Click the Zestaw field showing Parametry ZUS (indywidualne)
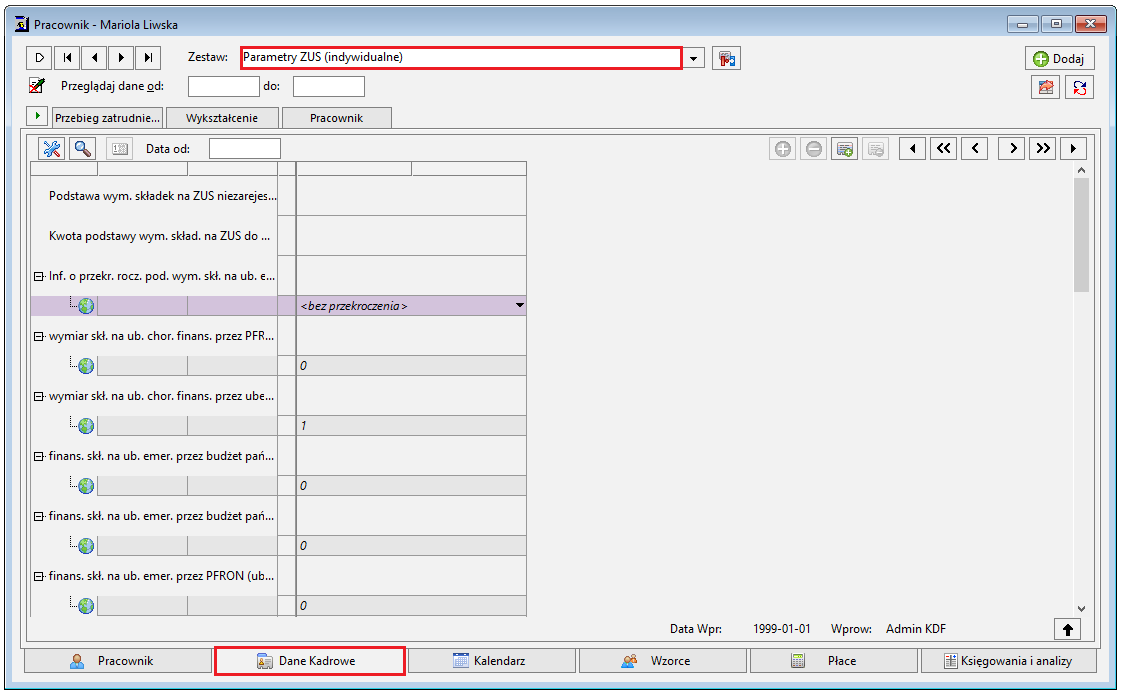 pos(461,57)
